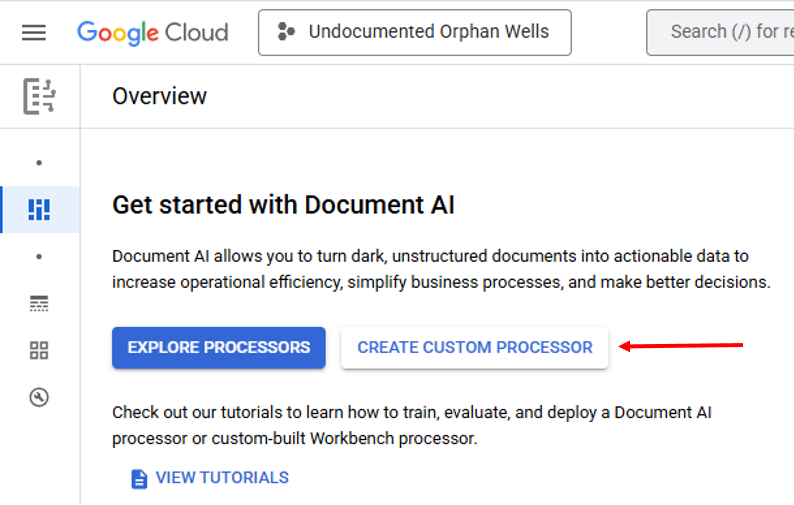Open the Undocumented Orphan Wells project selector
This screenshot has width=794, height=505.
tap(415, 32)
